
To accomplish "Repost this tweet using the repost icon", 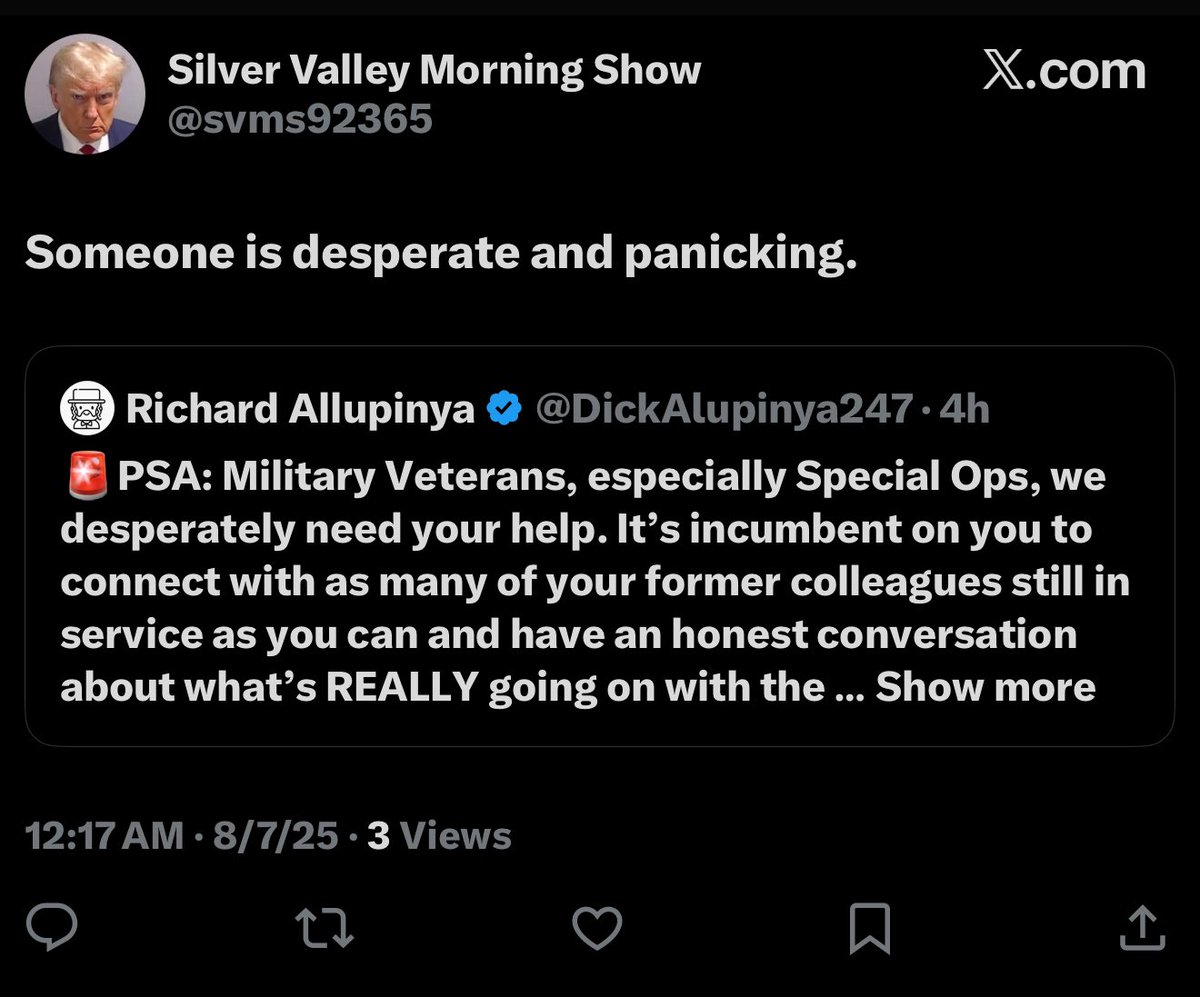I will tap(328, 927).
